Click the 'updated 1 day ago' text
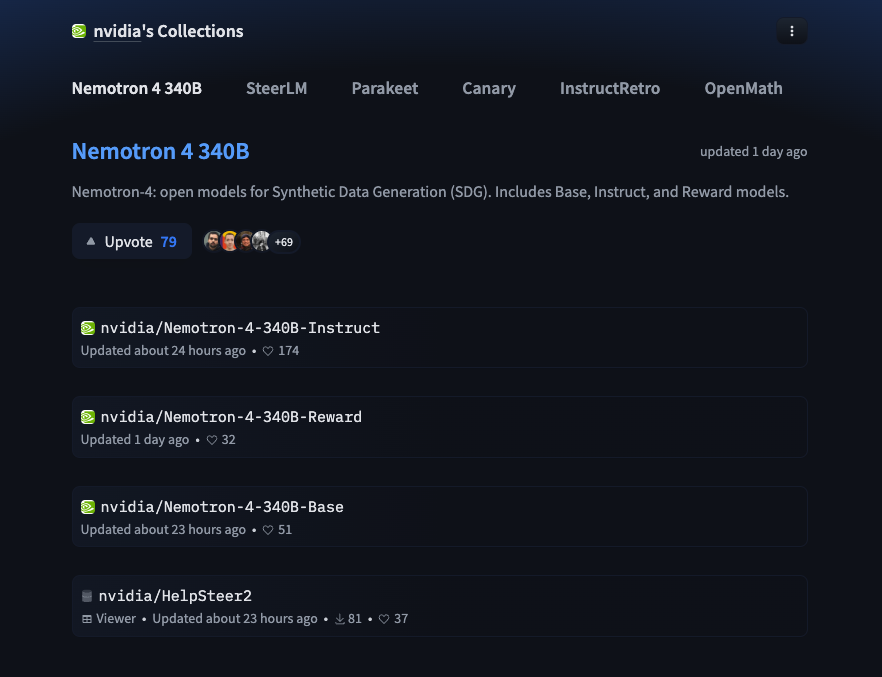The width and height of the screenshot is (882, 677). point(753,151)
